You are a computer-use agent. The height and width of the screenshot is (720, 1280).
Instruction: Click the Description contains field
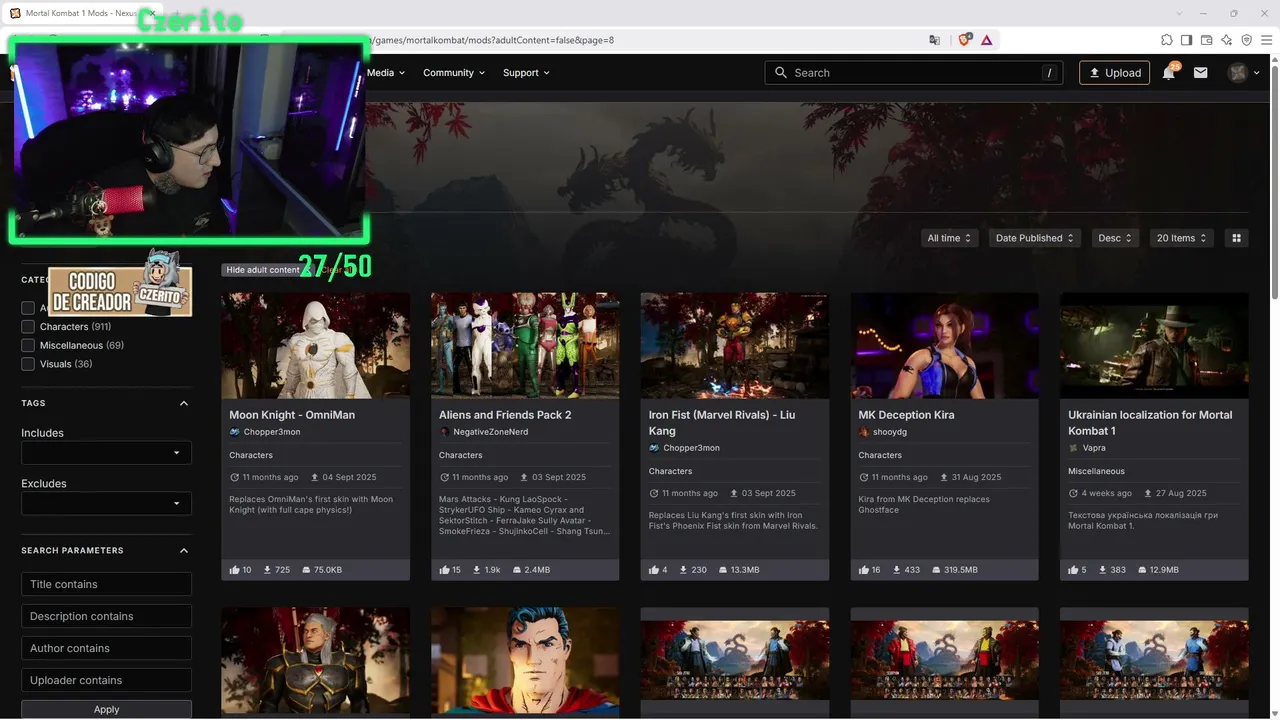tap(106, 616)
